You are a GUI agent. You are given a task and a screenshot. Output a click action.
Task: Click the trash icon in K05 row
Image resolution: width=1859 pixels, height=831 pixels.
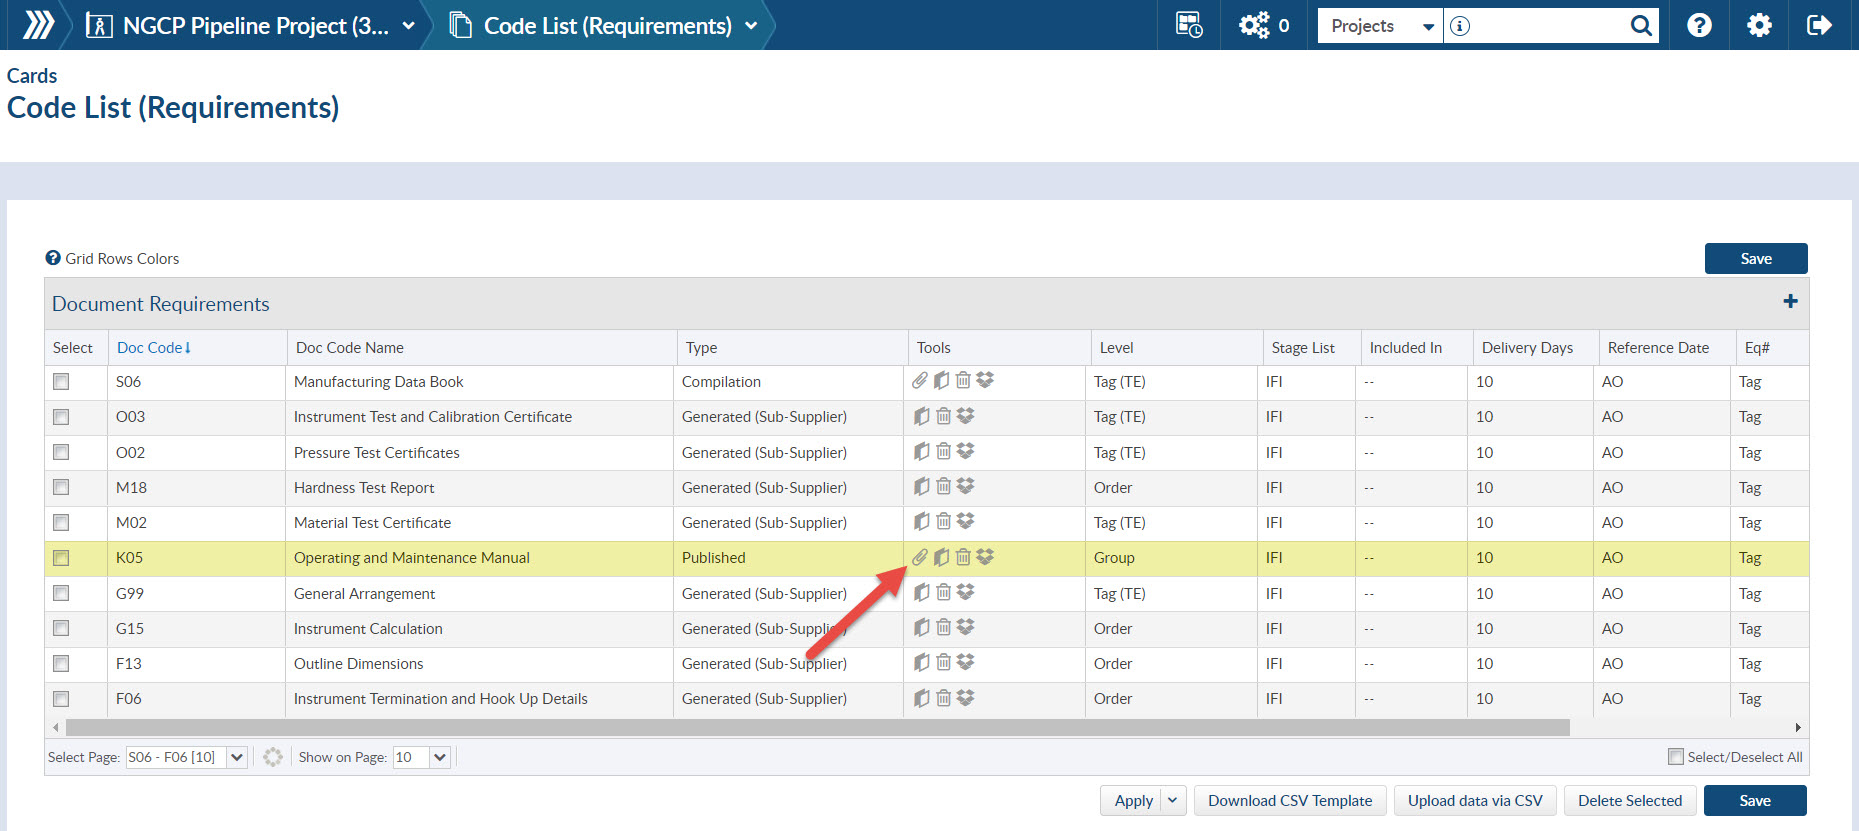[963, 557]
